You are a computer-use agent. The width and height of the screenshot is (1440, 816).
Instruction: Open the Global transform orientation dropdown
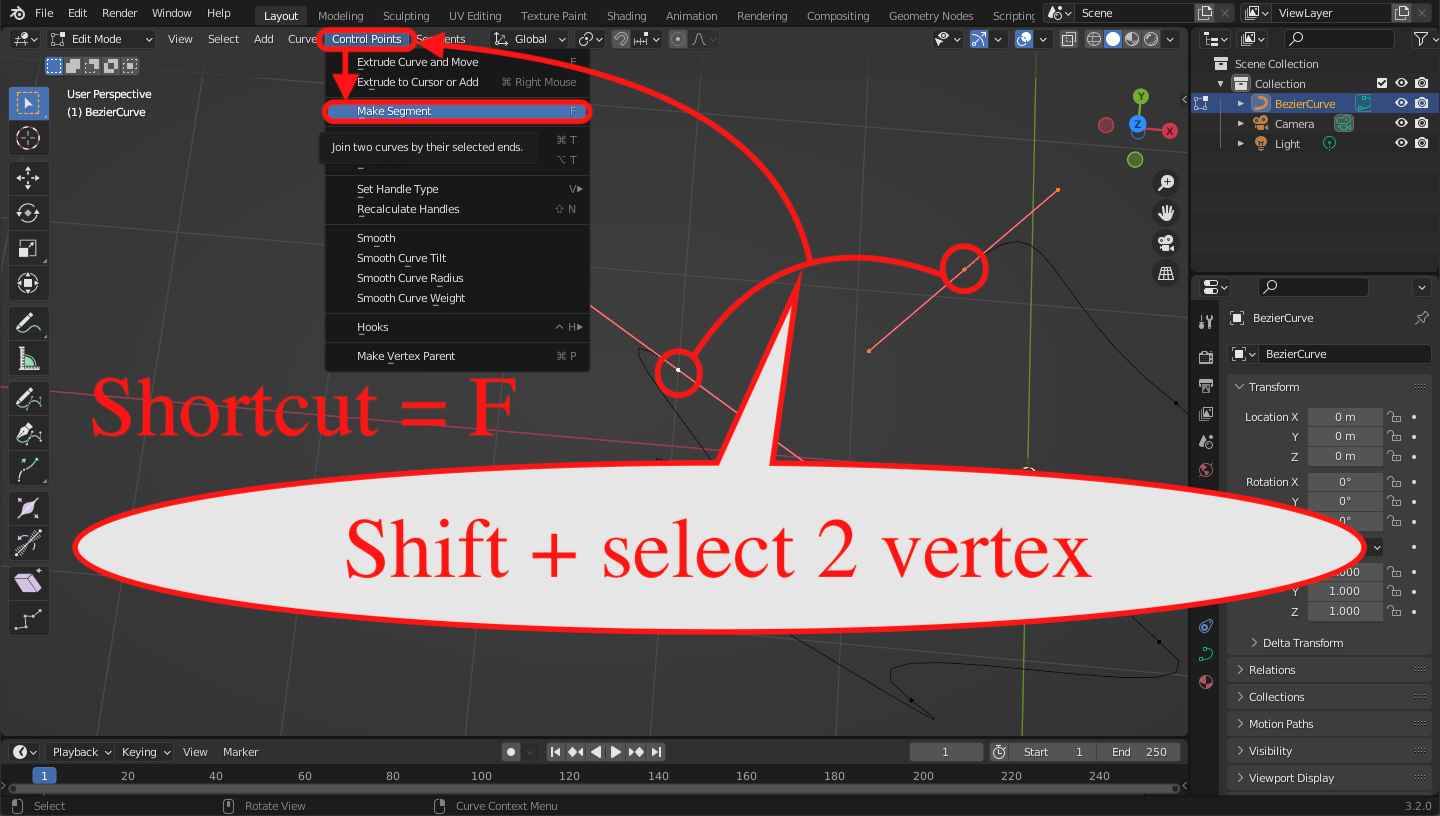coord(530,39)
